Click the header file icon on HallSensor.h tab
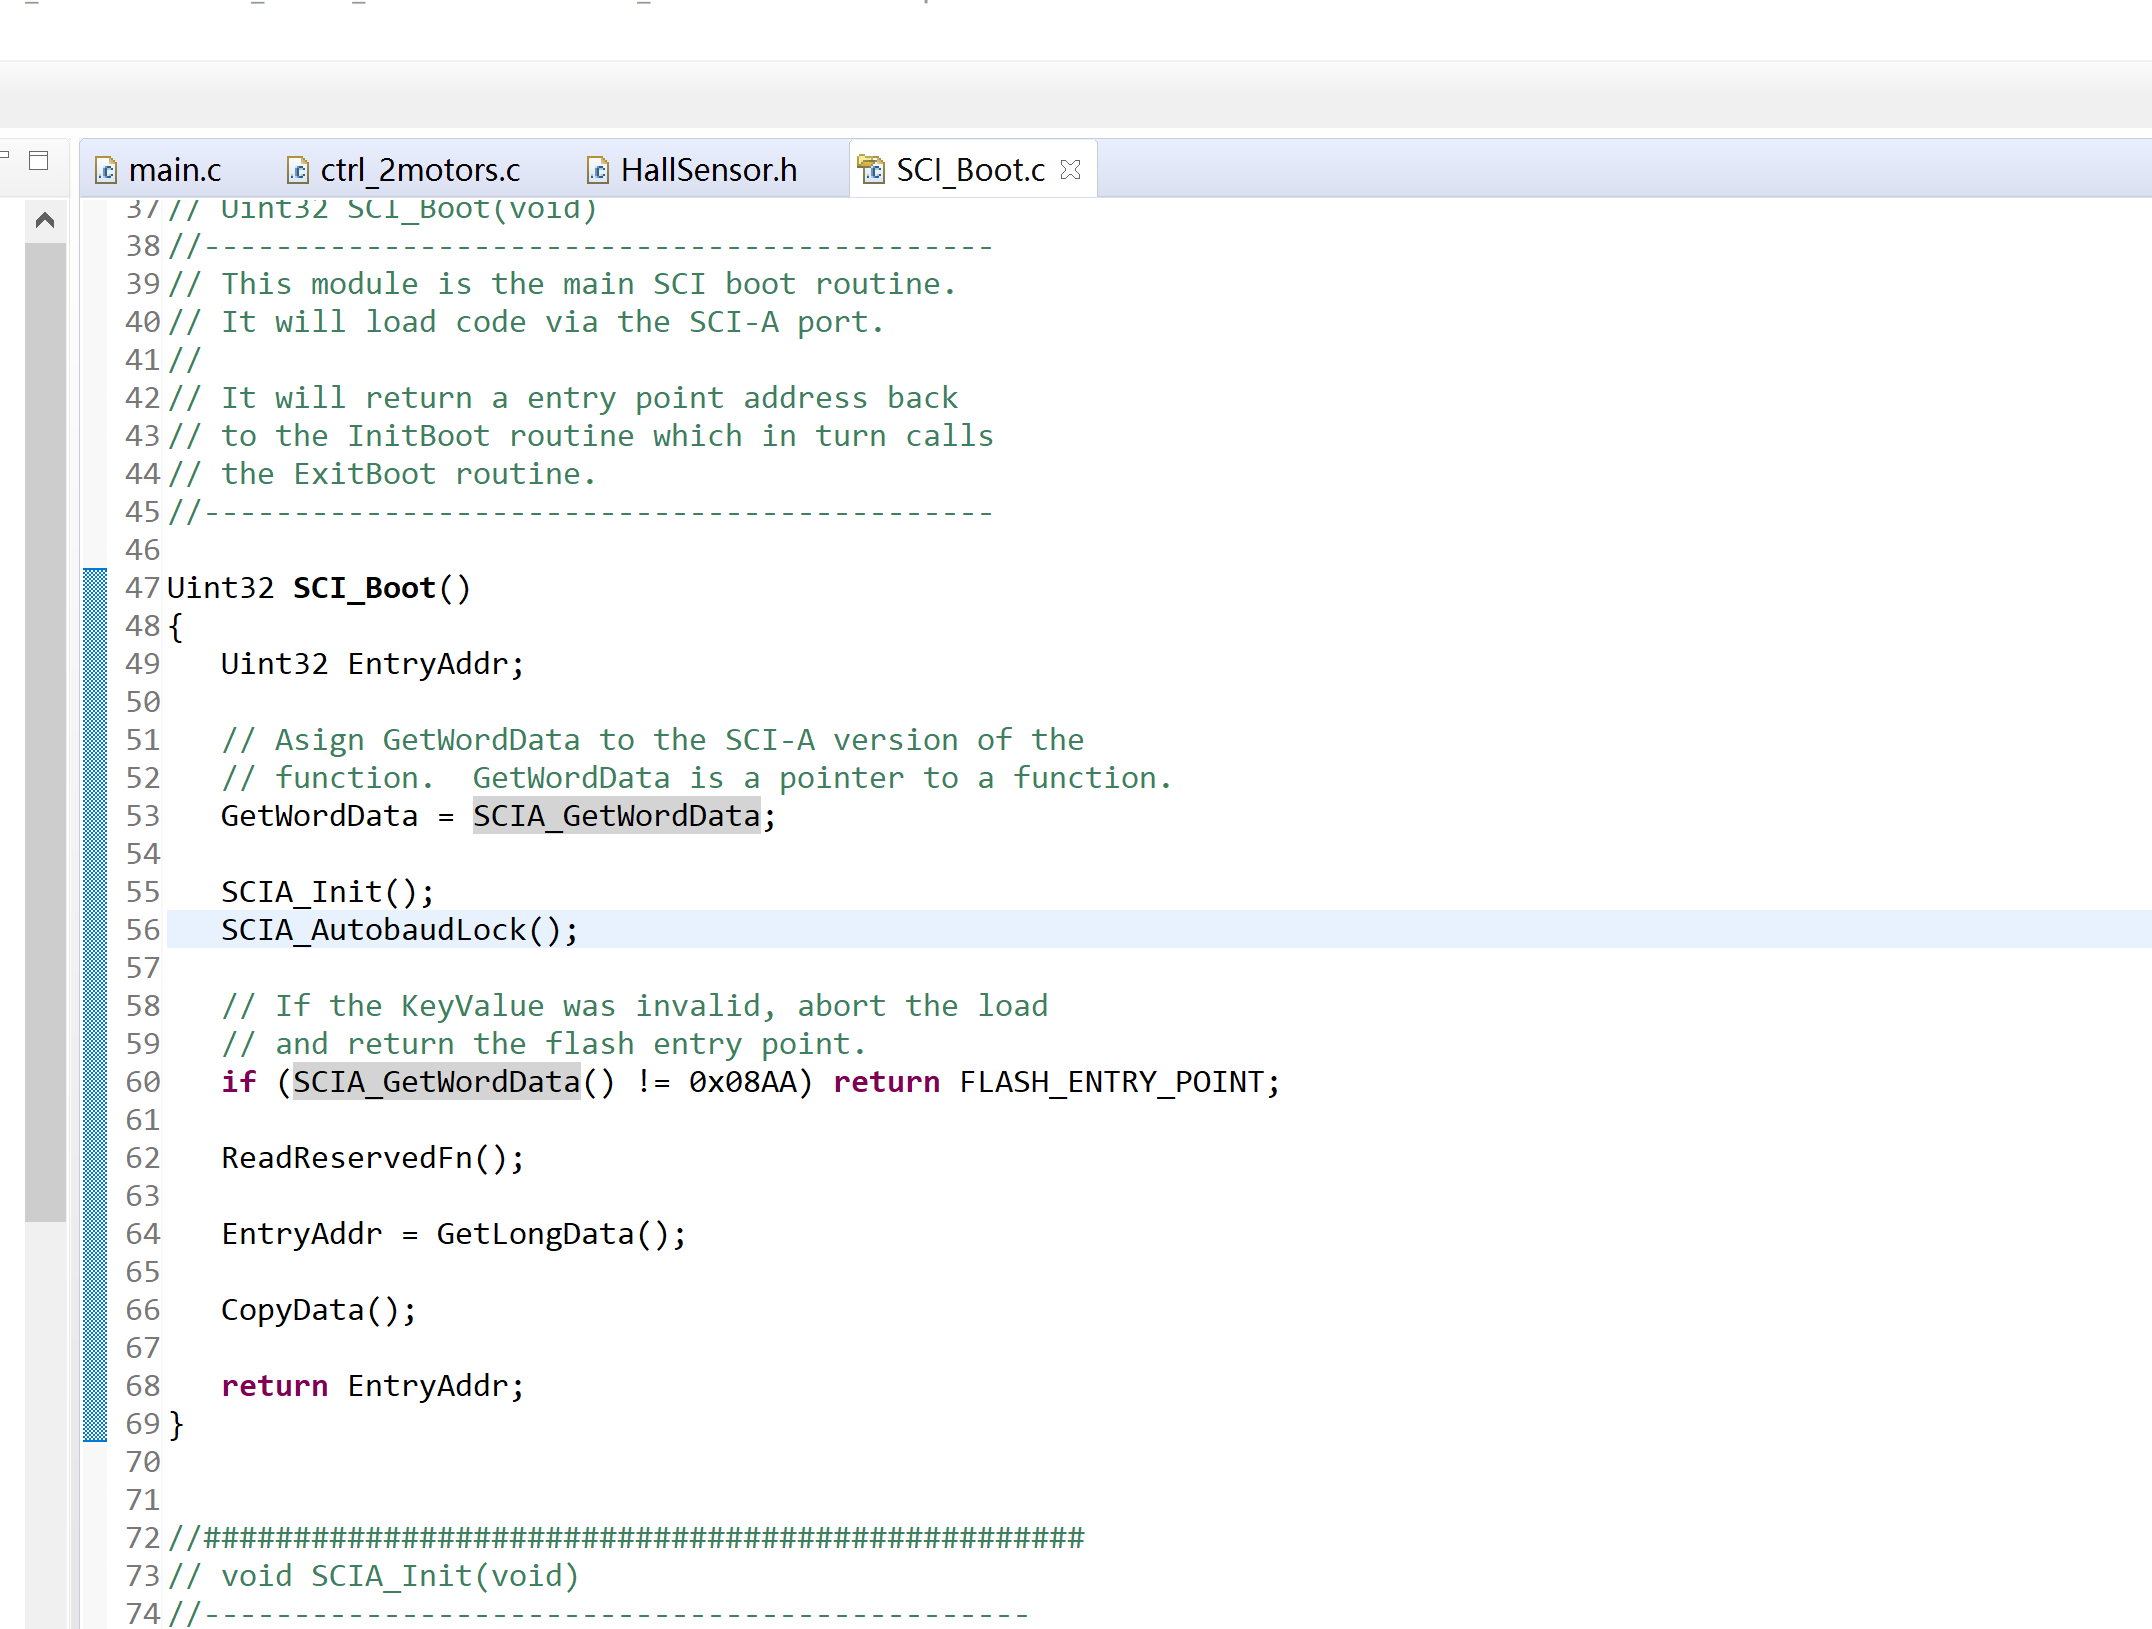This screenshot has height=1629, width=2152. click(x=597, y=171)
